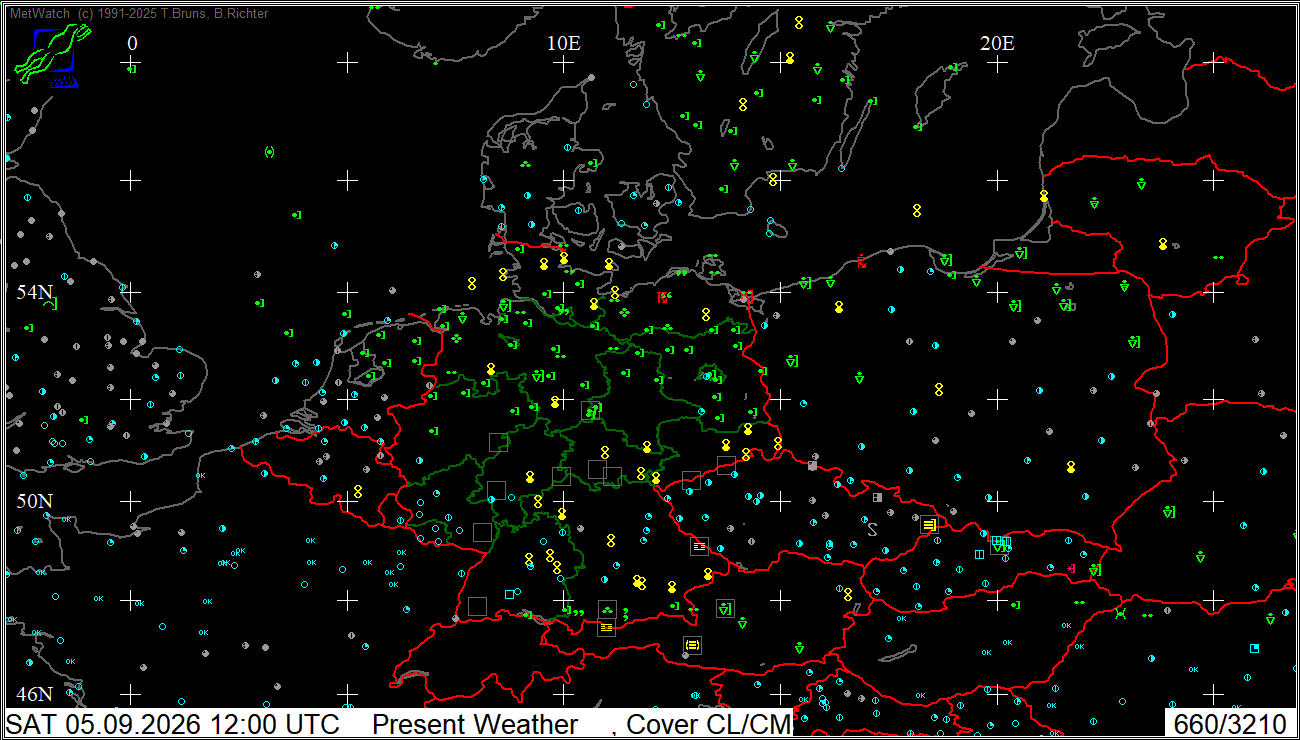
Task: Click the Present Weather parameter label
Action: (475, 724)
